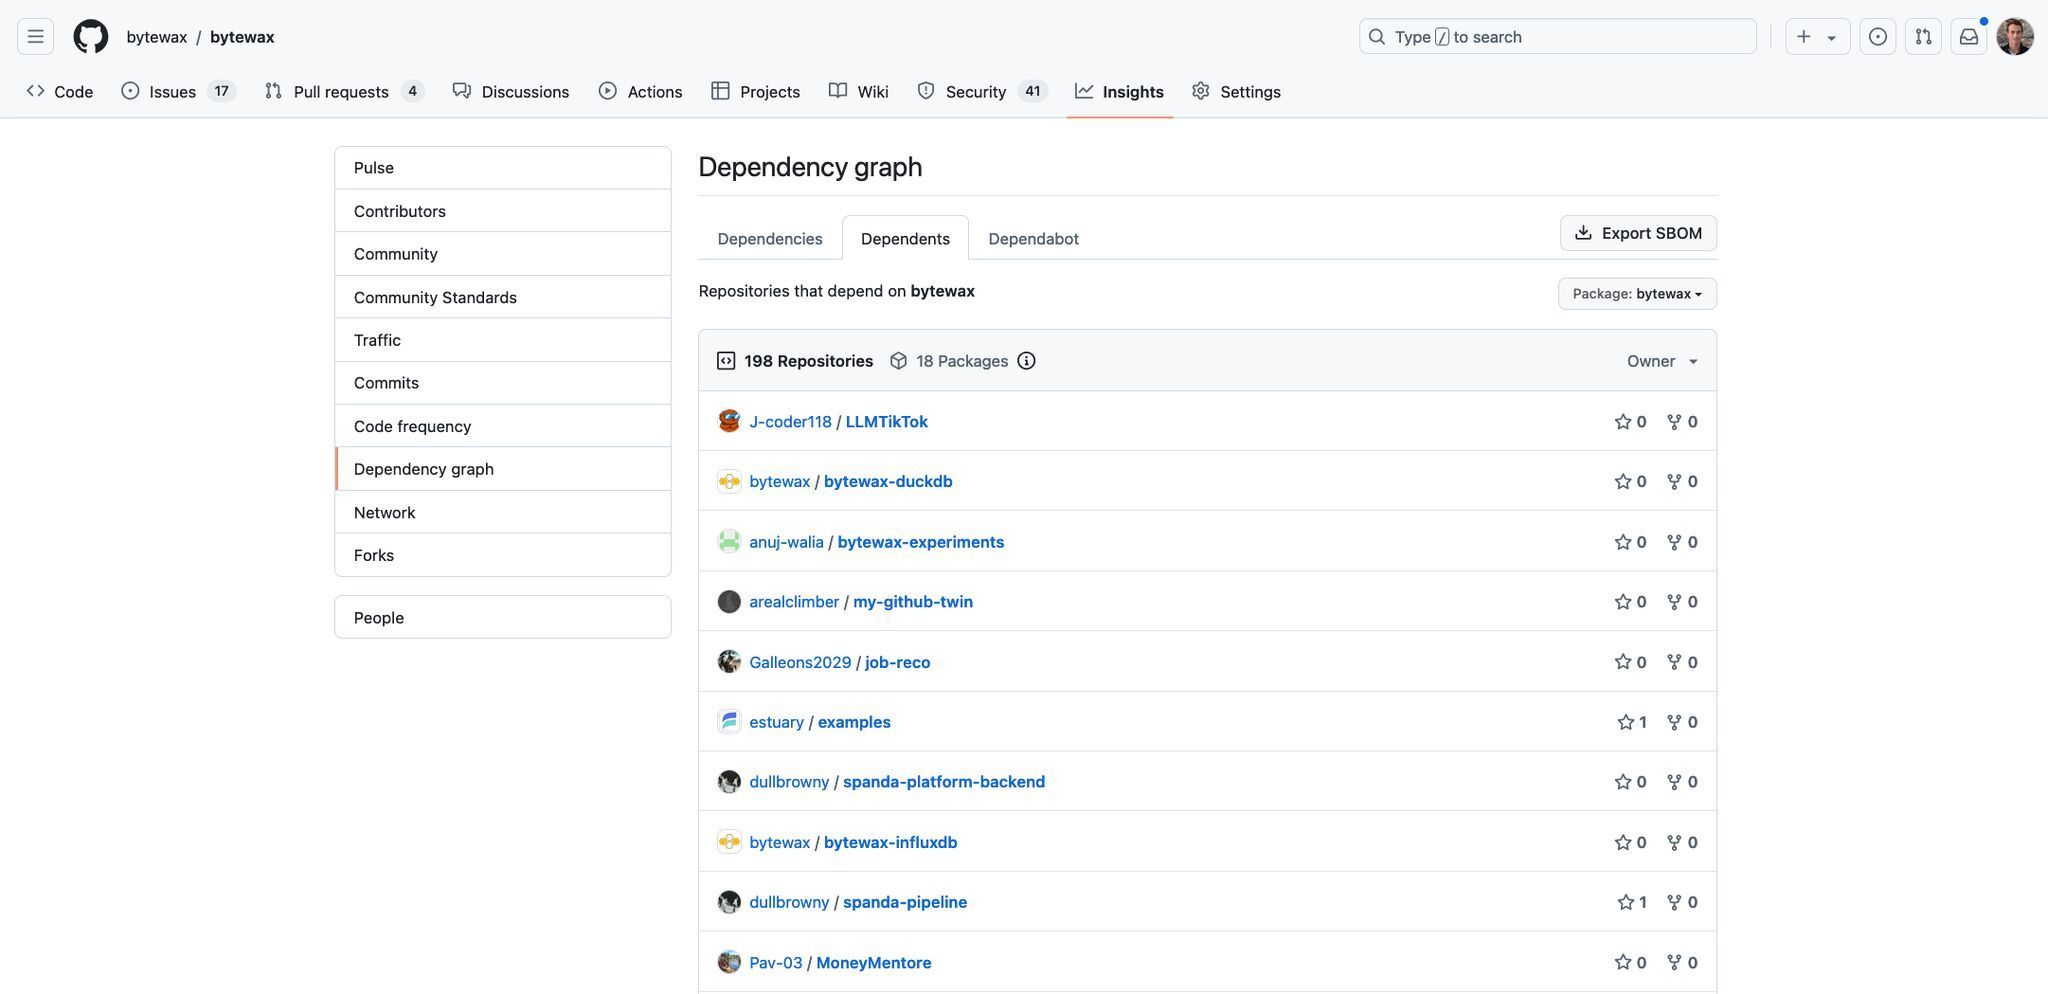The width and height of the screenshot is (2048, 994).
Task: Open the hamburger navigation menu
Action: pyautogui.click(x=35, y=37)
